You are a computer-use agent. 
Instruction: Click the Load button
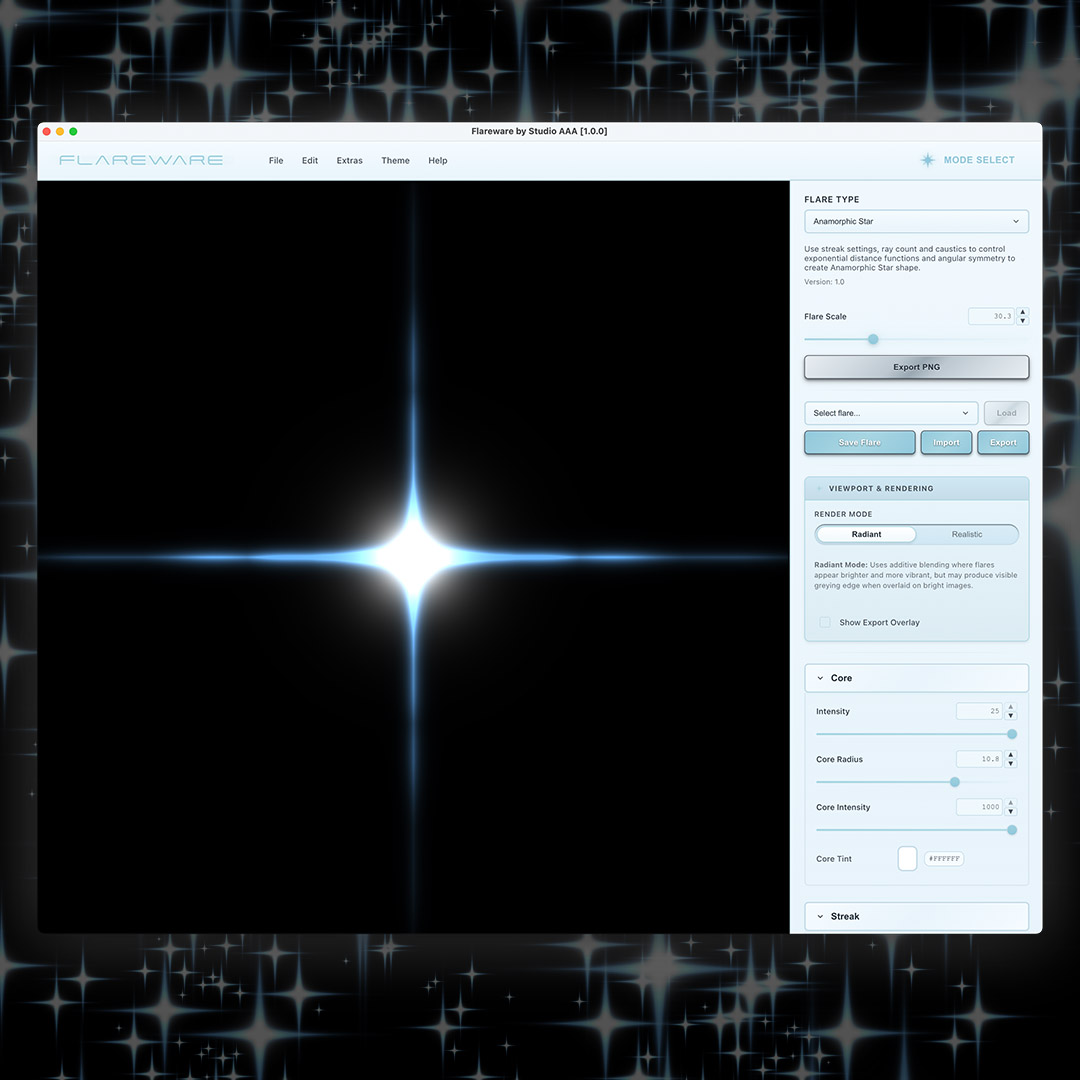coord(1006,413)
